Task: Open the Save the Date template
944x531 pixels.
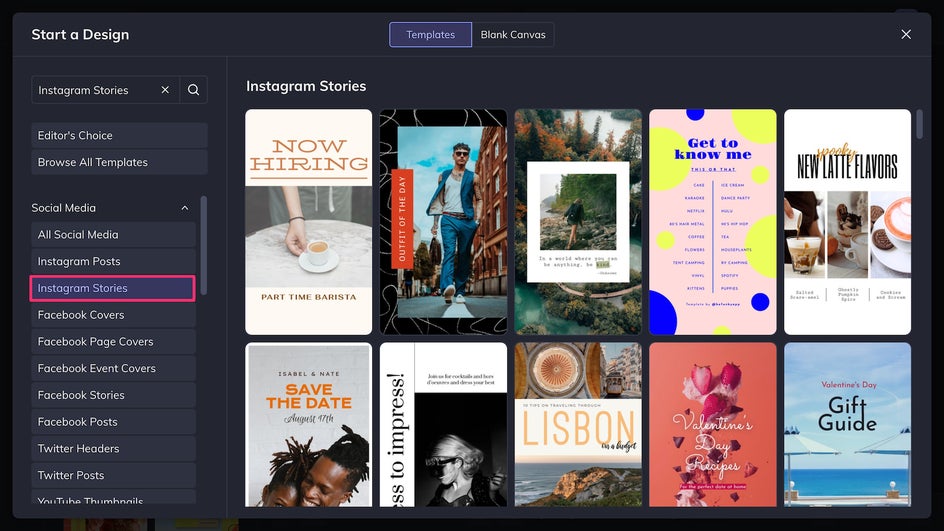Action: click(308, 424)
